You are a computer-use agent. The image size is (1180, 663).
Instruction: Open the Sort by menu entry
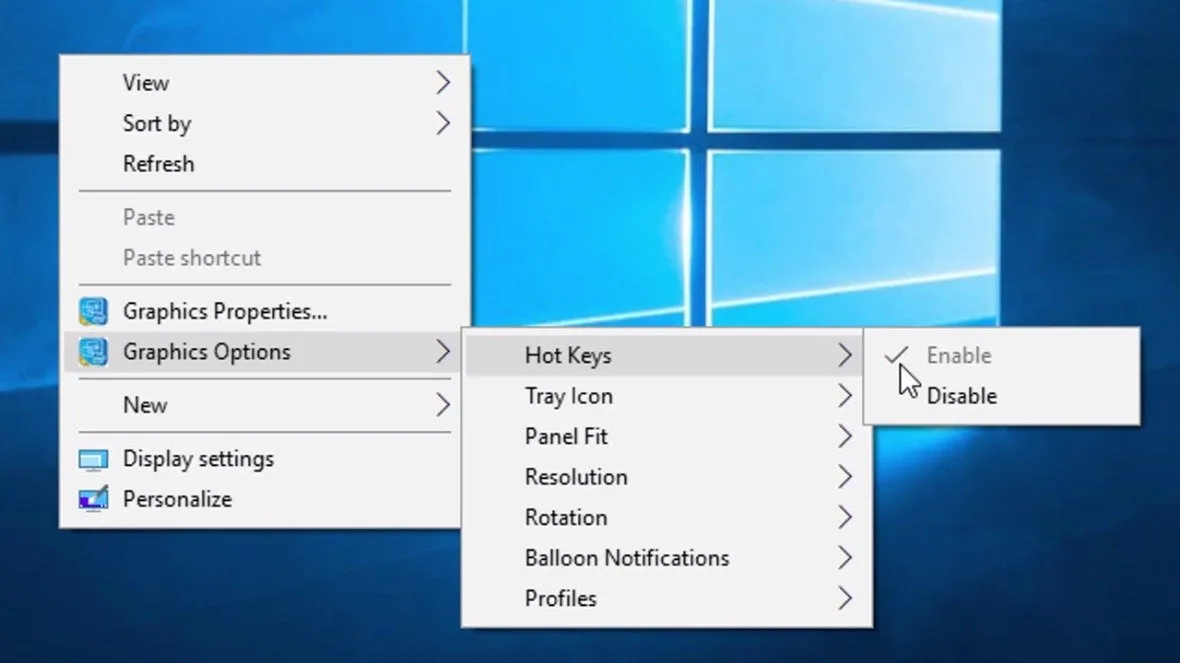(x=264, y=123)
